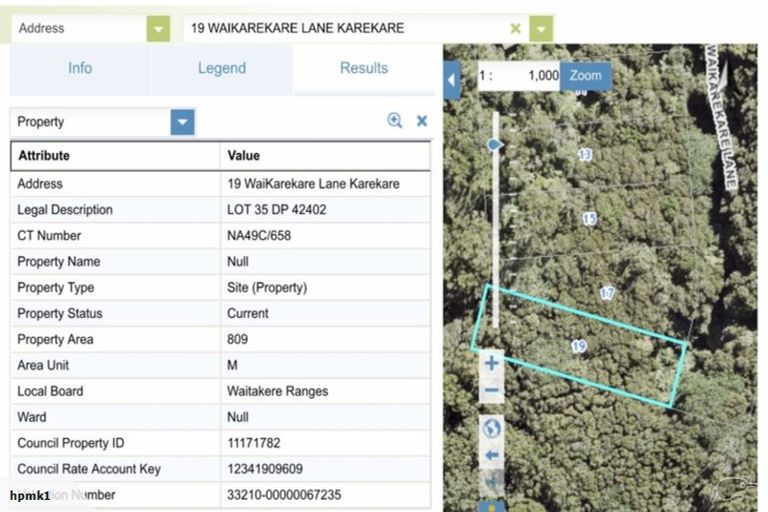Select the Legal Description value LOT 35 DP 42402
The image size is (768, 512).
(x=277, y=210)
